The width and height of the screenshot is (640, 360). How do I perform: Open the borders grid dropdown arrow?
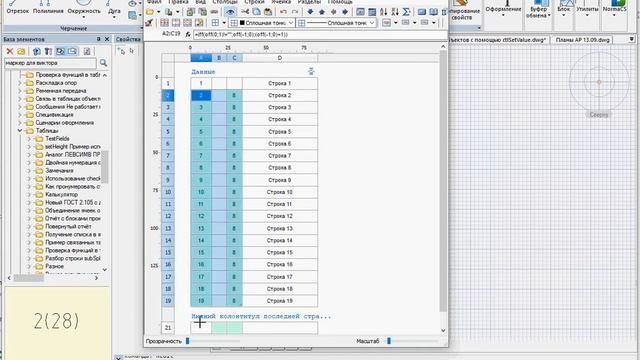(224, 23)
